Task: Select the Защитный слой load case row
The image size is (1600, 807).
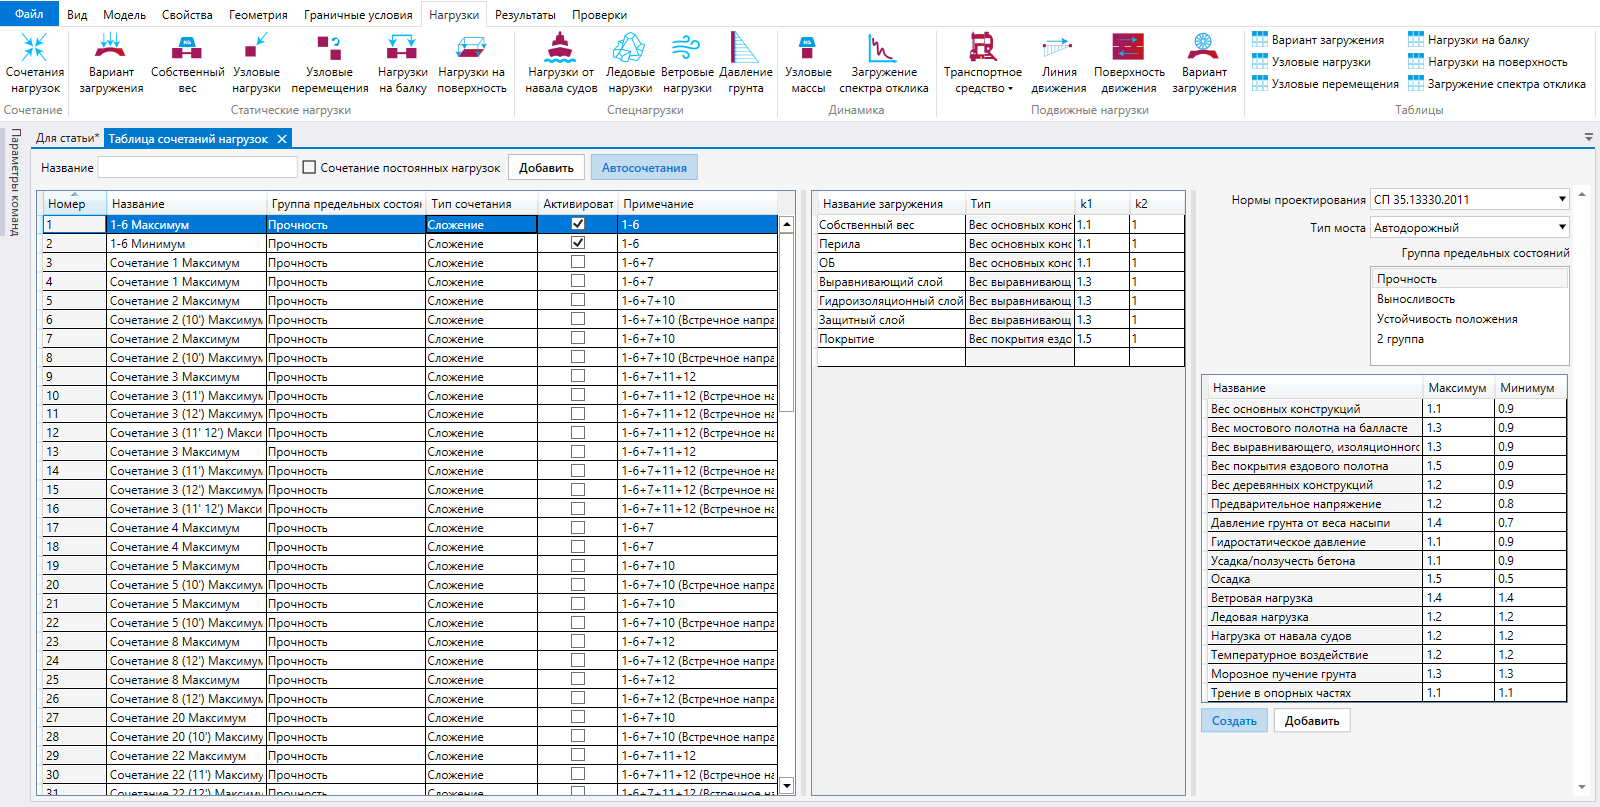Action: 1001,320
